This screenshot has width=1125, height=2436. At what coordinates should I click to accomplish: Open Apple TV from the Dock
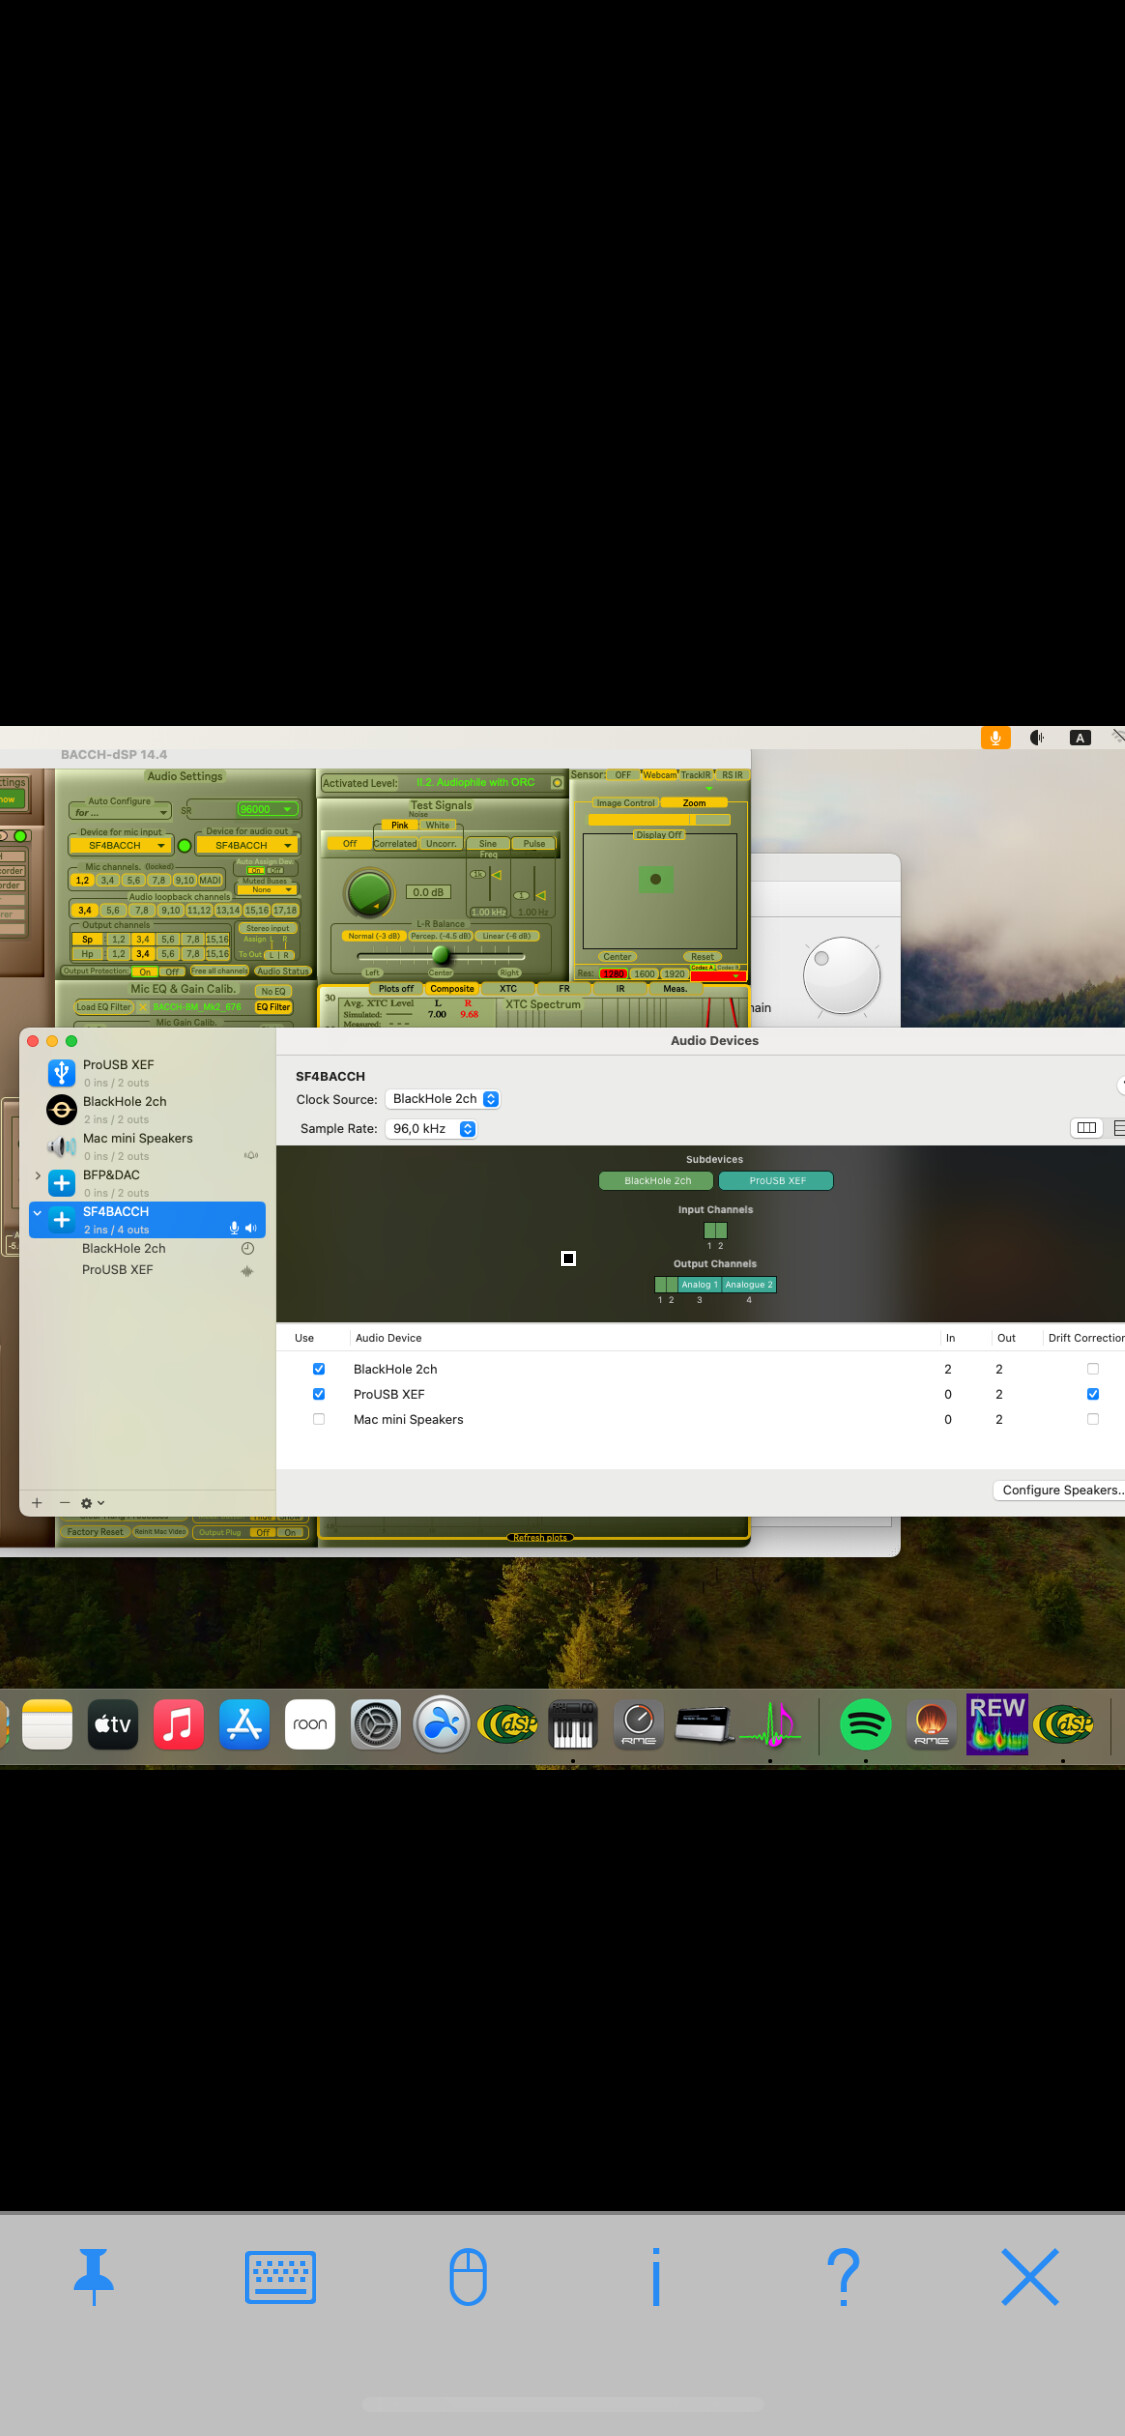click(113, 1724)
